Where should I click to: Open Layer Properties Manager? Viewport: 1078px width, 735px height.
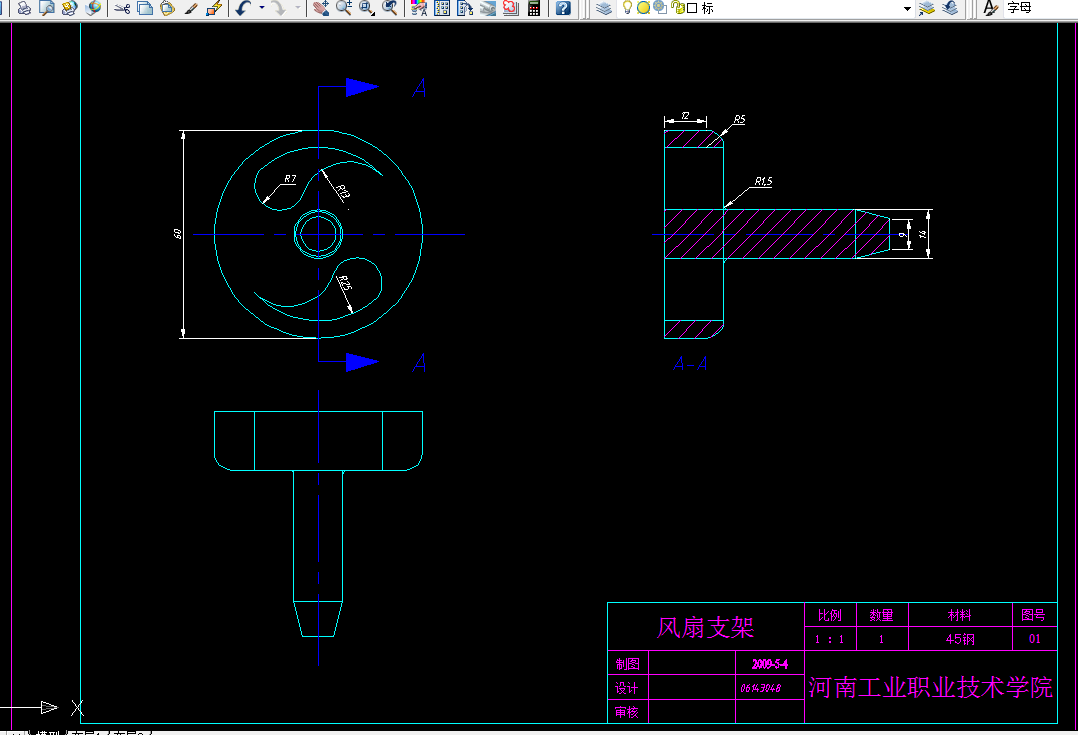[604, 8]
